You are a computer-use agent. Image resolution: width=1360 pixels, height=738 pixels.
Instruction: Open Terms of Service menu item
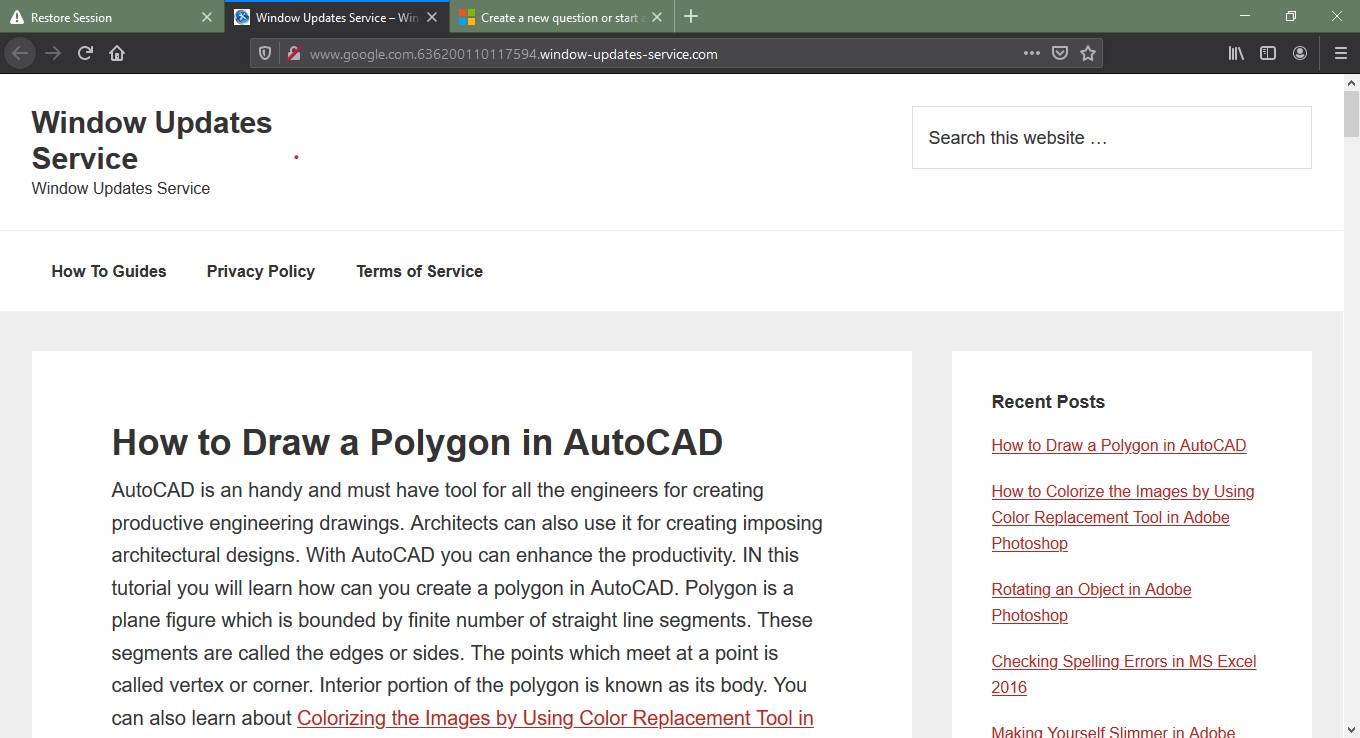[x=419, y=271]
